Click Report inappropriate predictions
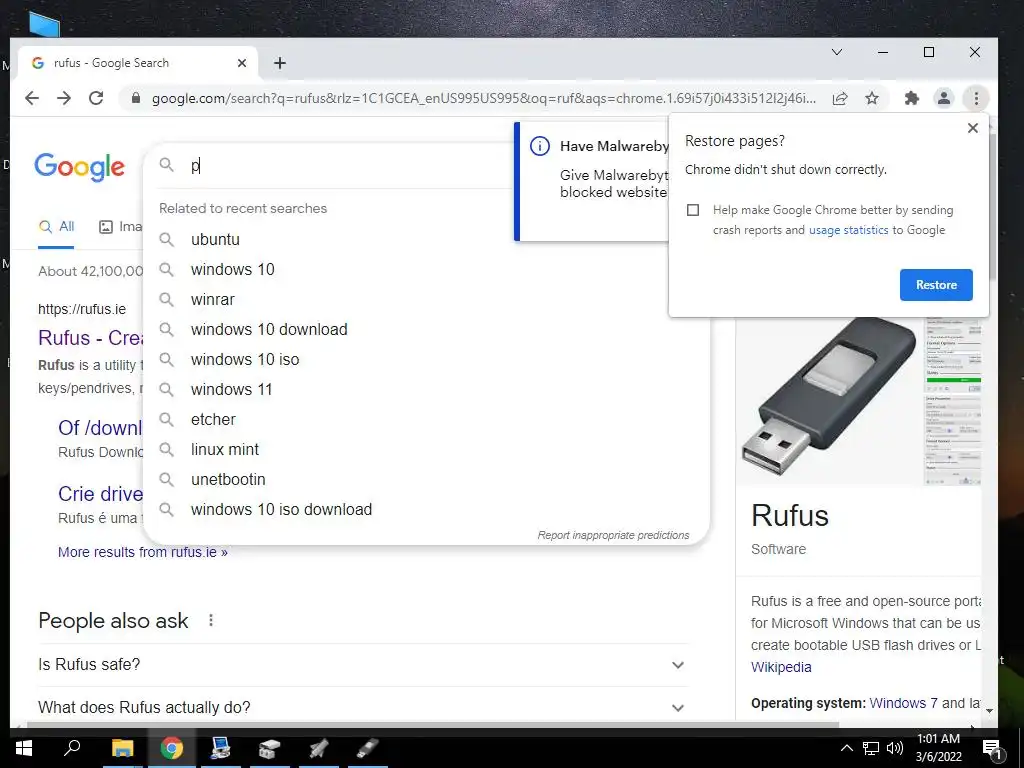Image resolution: width=1024 pixels, height=768 pixels. coord(613,536)
